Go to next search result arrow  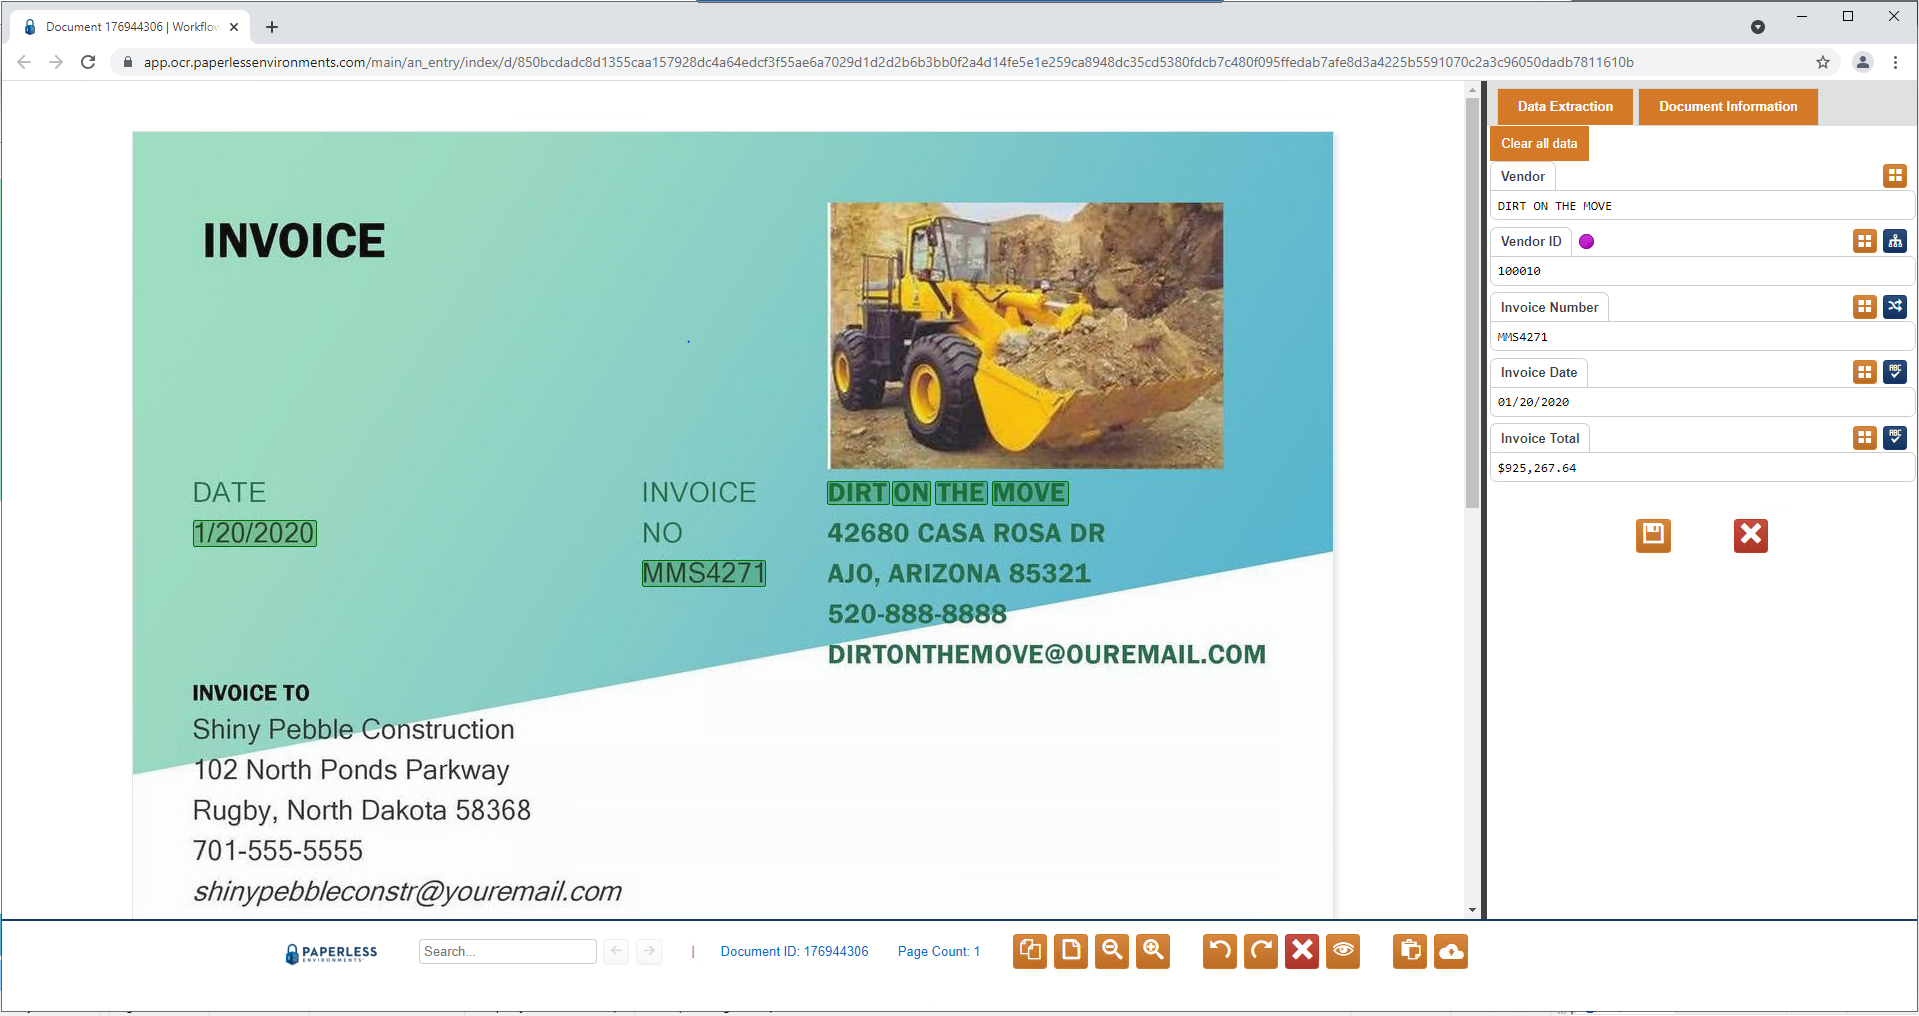[x=649, y=951]
